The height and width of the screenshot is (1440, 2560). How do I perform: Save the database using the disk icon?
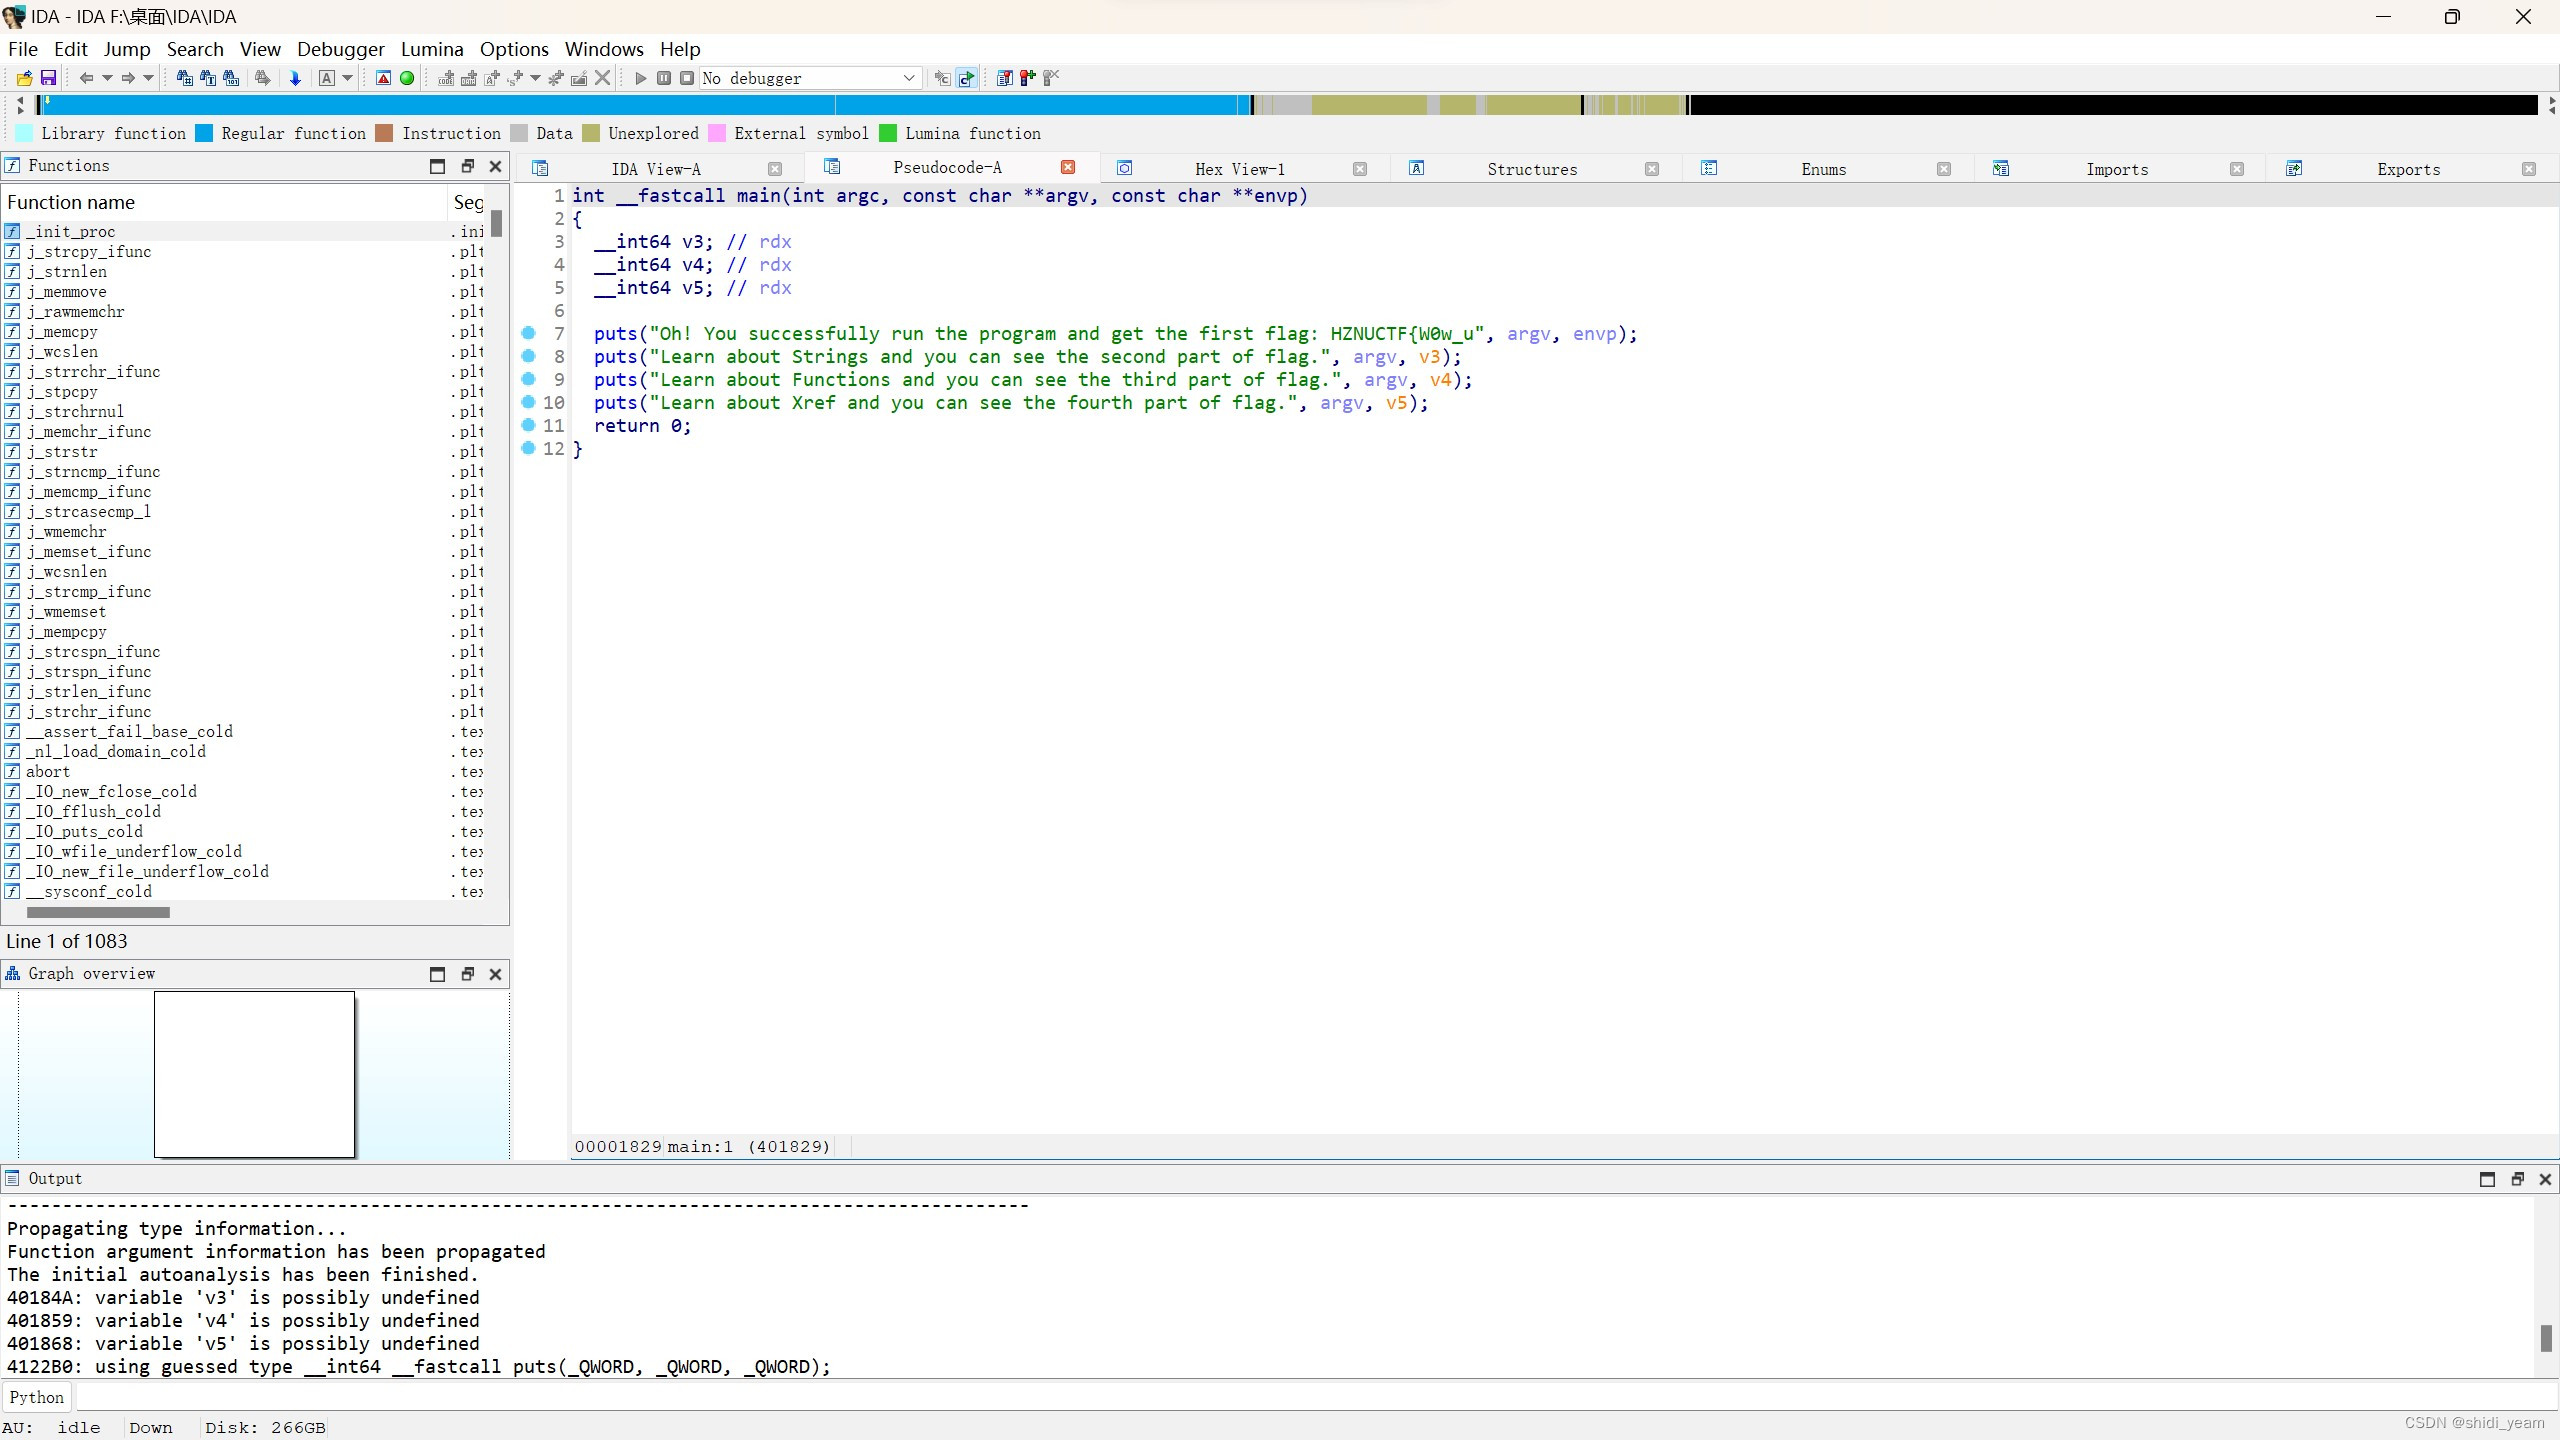(x=49, y=77)
